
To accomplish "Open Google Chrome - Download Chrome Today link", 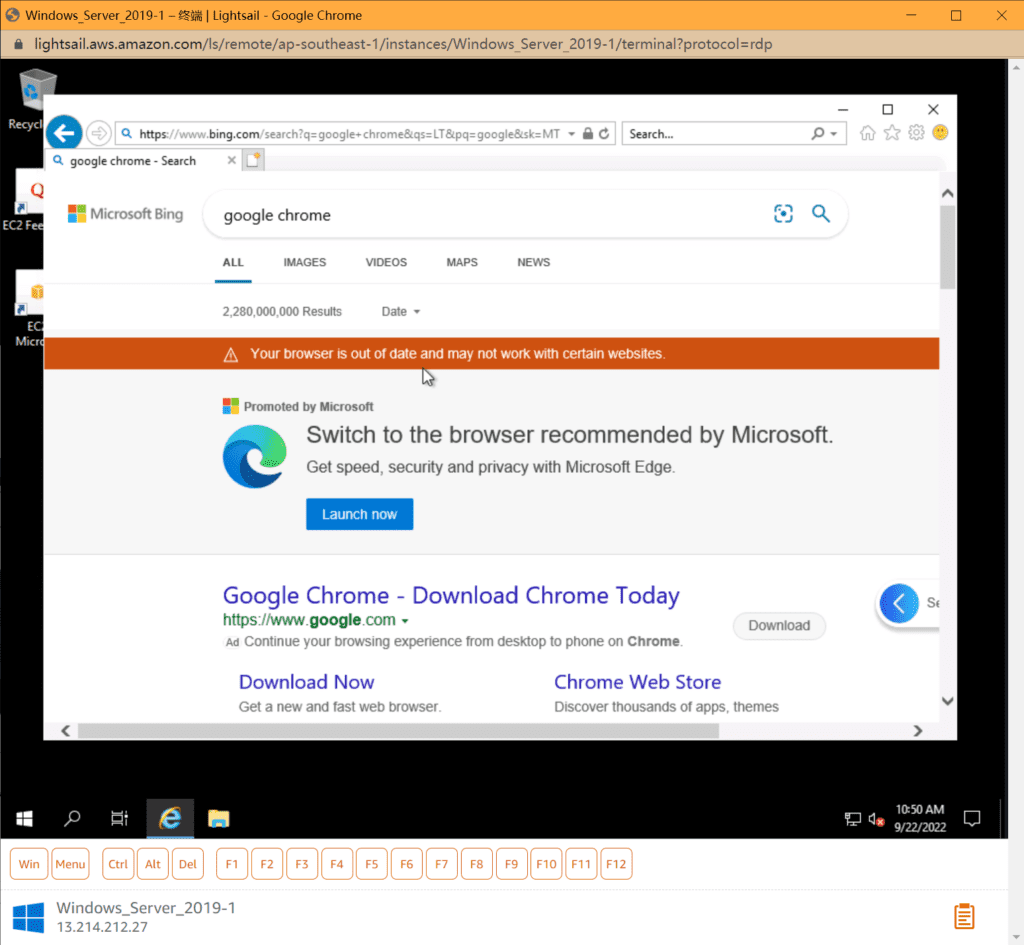I will (x=451, y=596).
